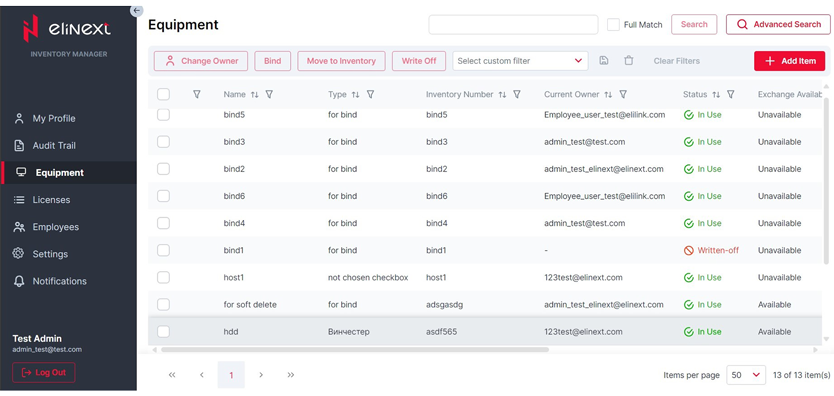Viewport: 834px width, 396px height.
Task: Open filter on the Inventory Number column
Action: tap(516, 94)
